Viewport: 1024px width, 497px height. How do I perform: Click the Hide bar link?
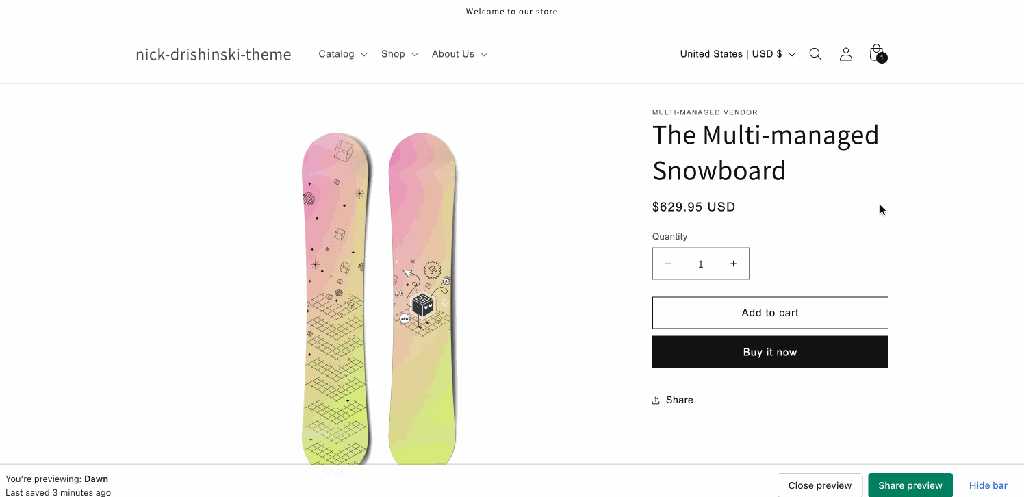(x=988, y=485)
